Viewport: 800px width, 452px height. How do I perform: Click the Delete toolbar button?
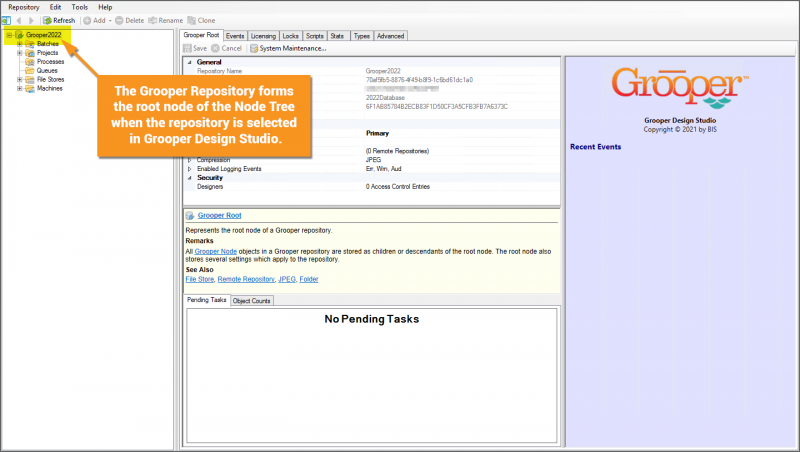(130, 20)
